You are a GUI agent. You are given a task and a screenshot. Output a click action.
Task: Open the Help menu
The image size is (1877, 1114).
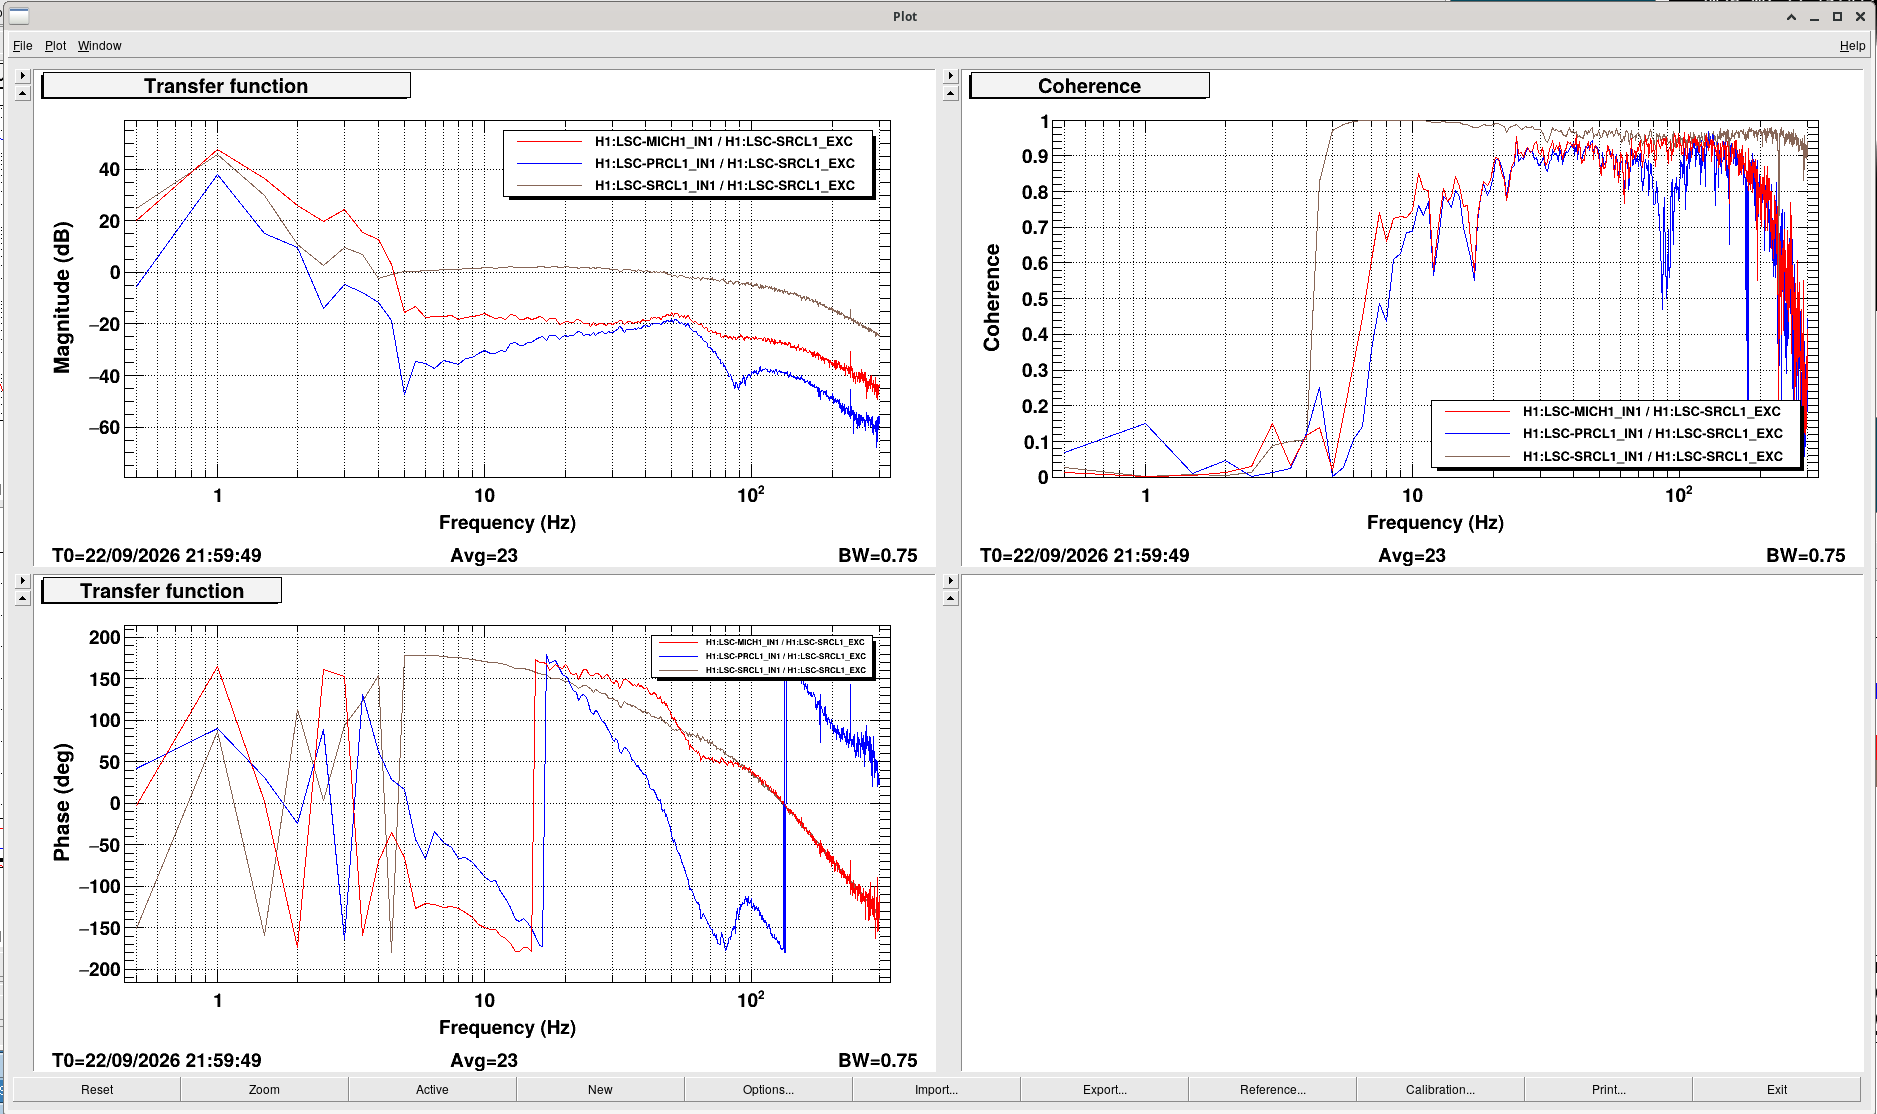pos(1852,46)
